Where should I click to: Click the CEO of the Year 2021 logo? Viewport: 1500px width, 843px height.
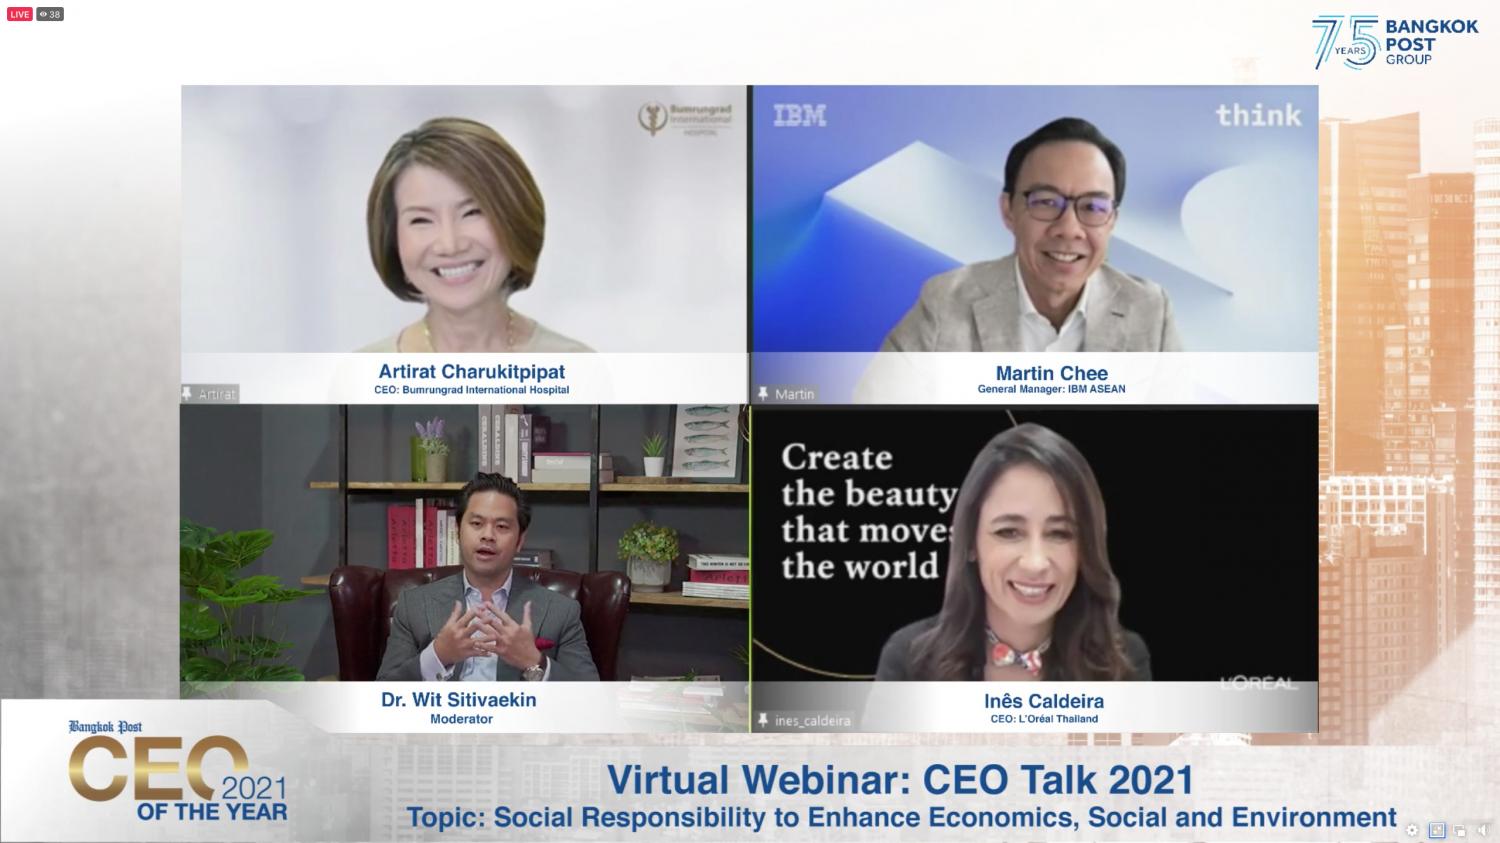tap(178, 771)
